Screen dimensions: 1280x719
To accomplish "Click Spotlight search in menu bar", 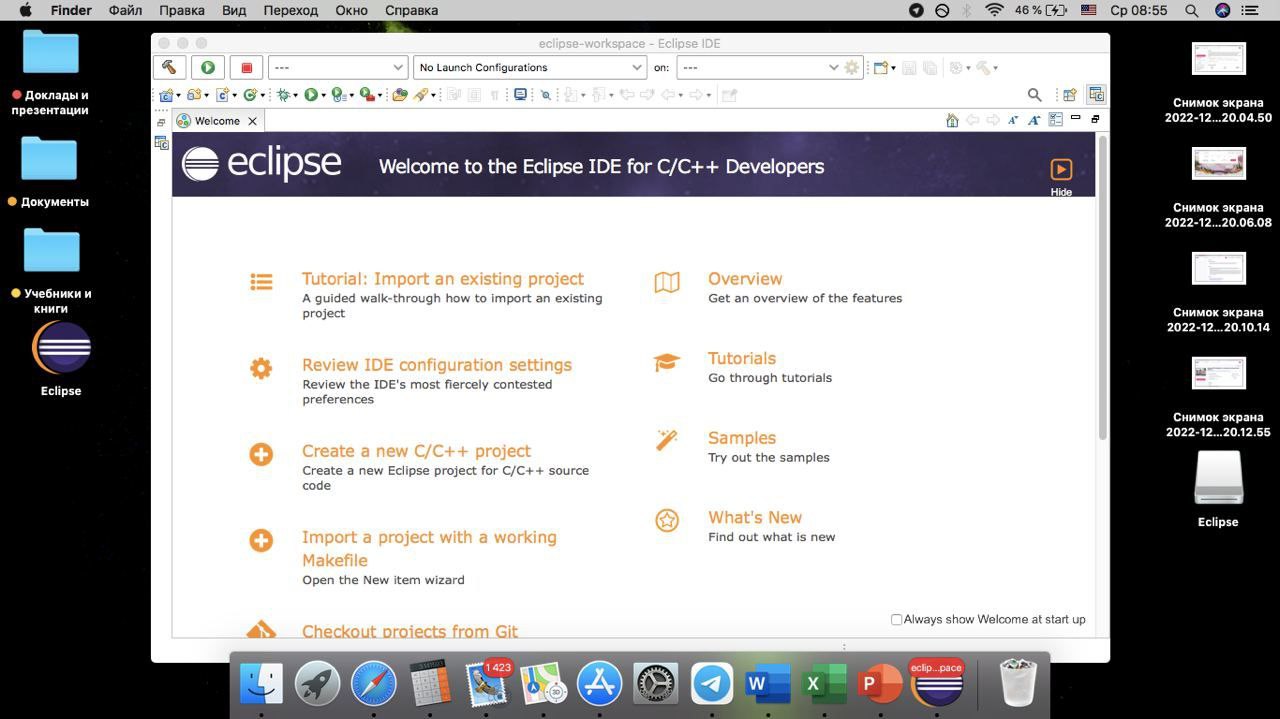I will [1191, 10].
